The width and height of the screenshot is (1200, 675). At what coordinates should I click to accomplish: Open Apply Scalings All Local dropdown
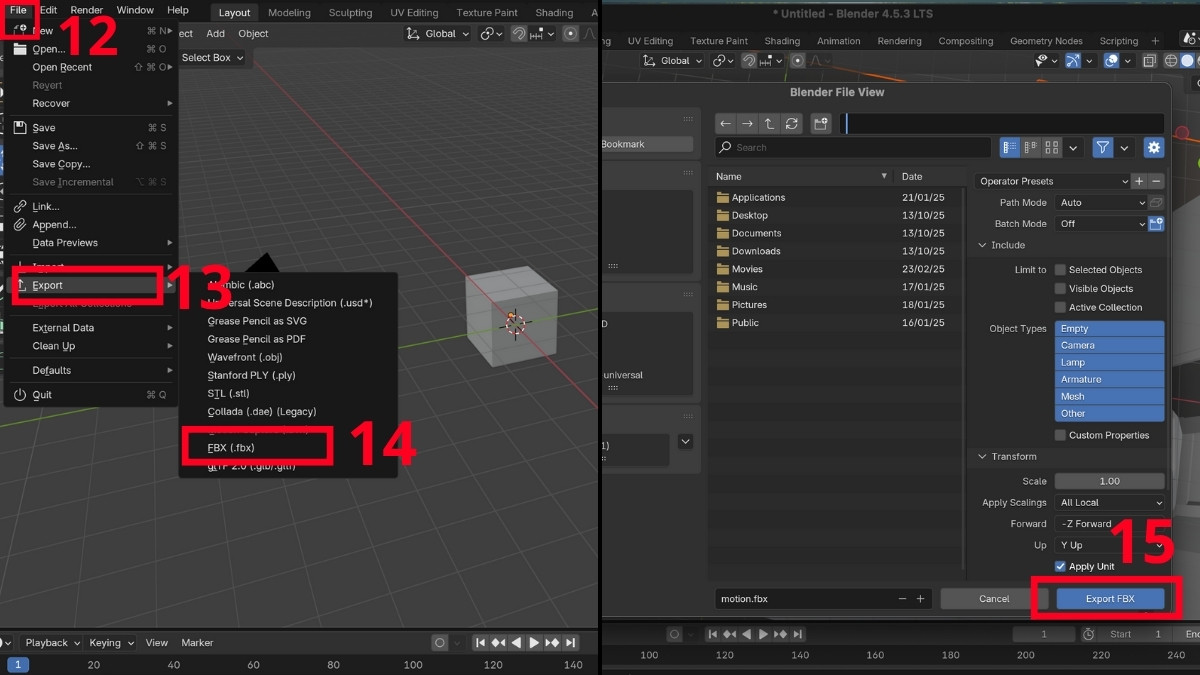point(1110,503)
